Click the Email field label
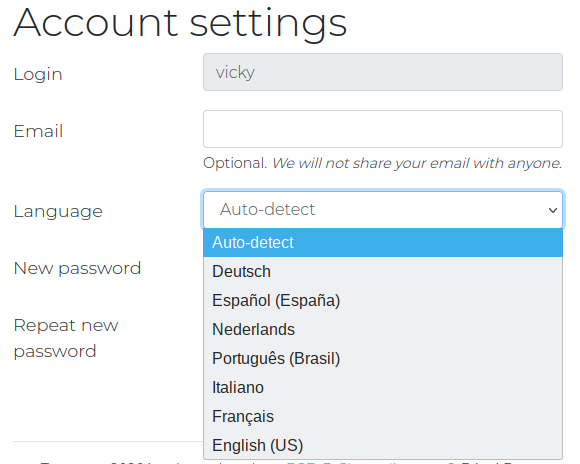Screen dimensions: 580x464 tap(38, 131)
